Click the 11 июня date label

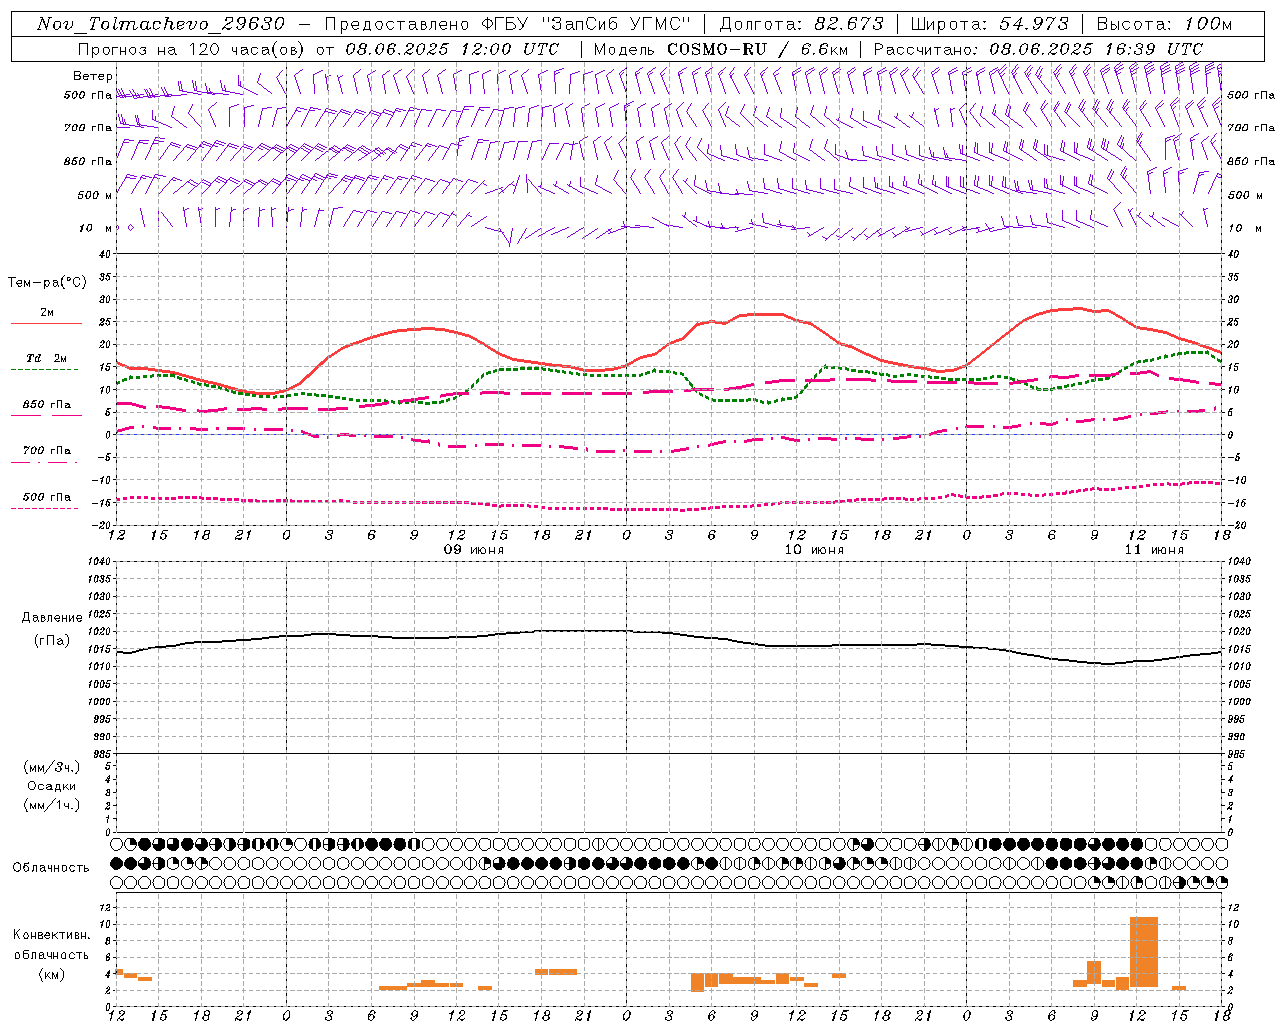[1154, 550]
